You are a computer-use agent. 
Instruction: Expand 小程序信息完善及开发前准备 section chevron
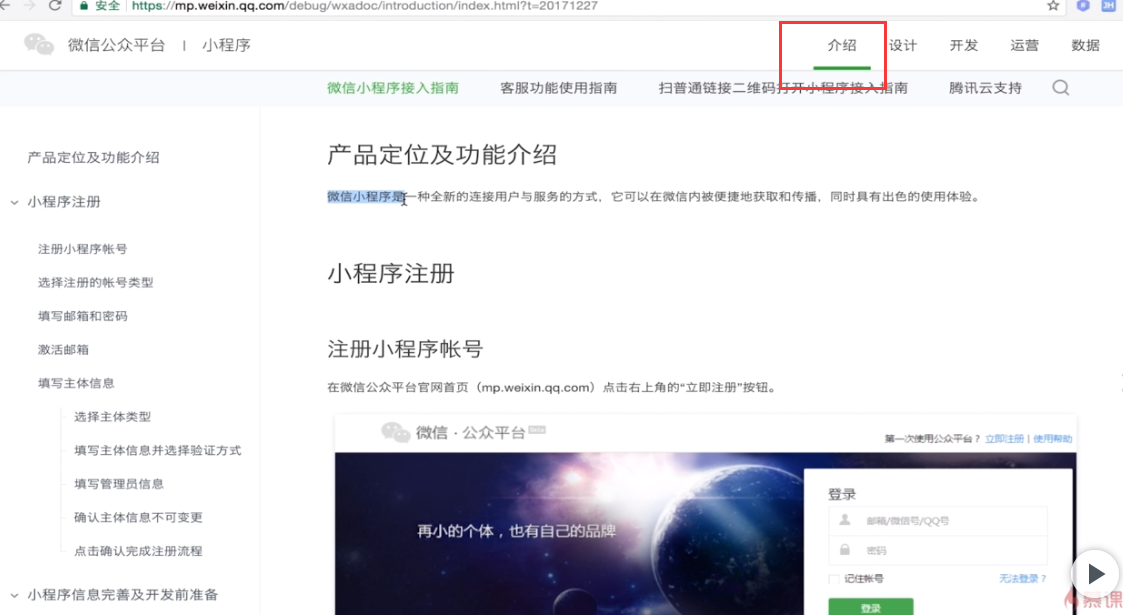click(14, 595)
